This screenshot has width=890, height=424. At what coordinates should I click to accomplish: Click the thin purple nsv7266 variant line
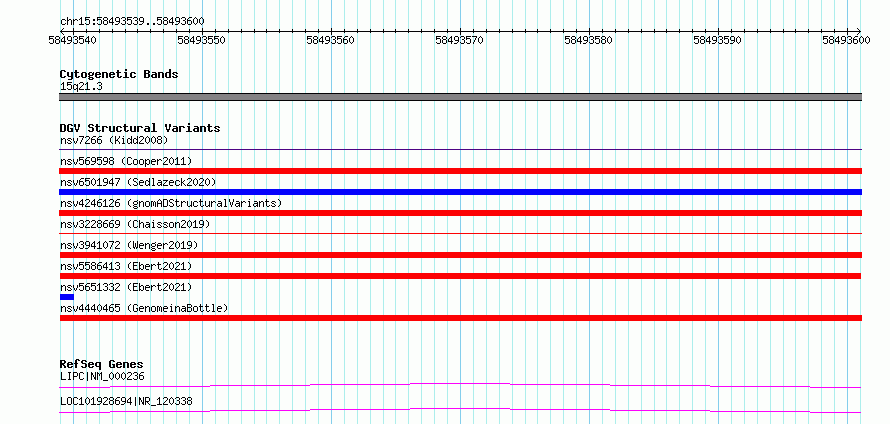point(460,150)
